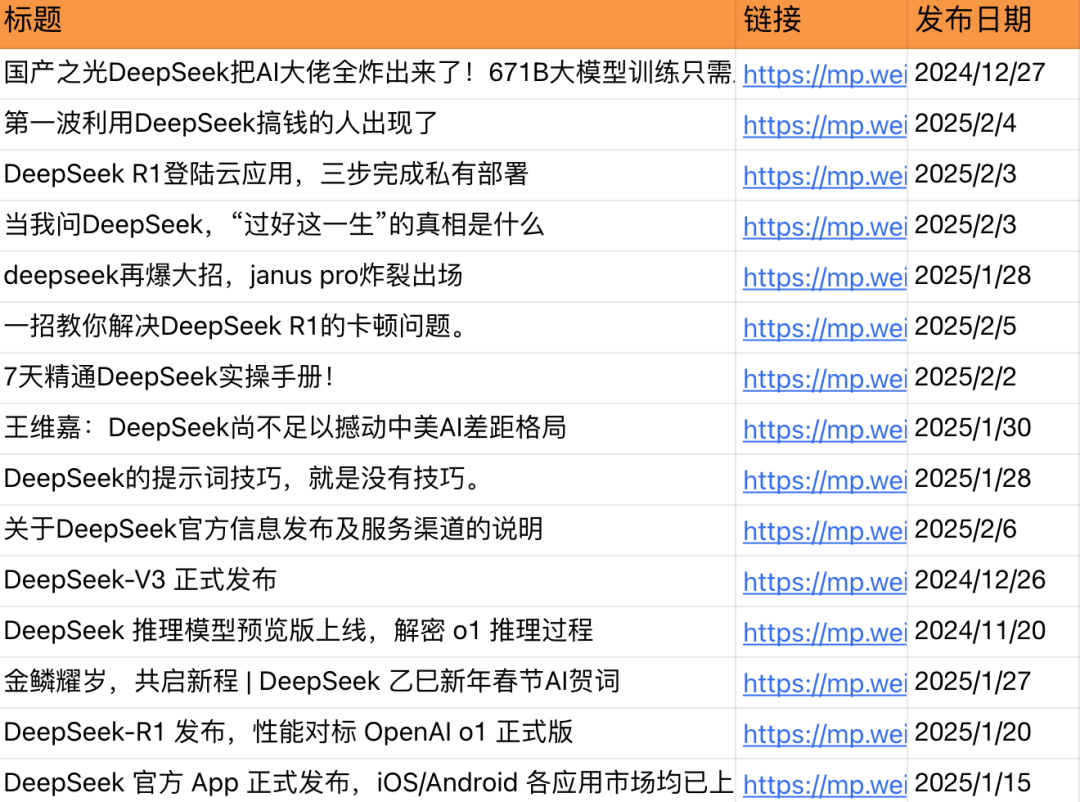Open the link for 卡顿问题 row

click(x=824, y=328)
